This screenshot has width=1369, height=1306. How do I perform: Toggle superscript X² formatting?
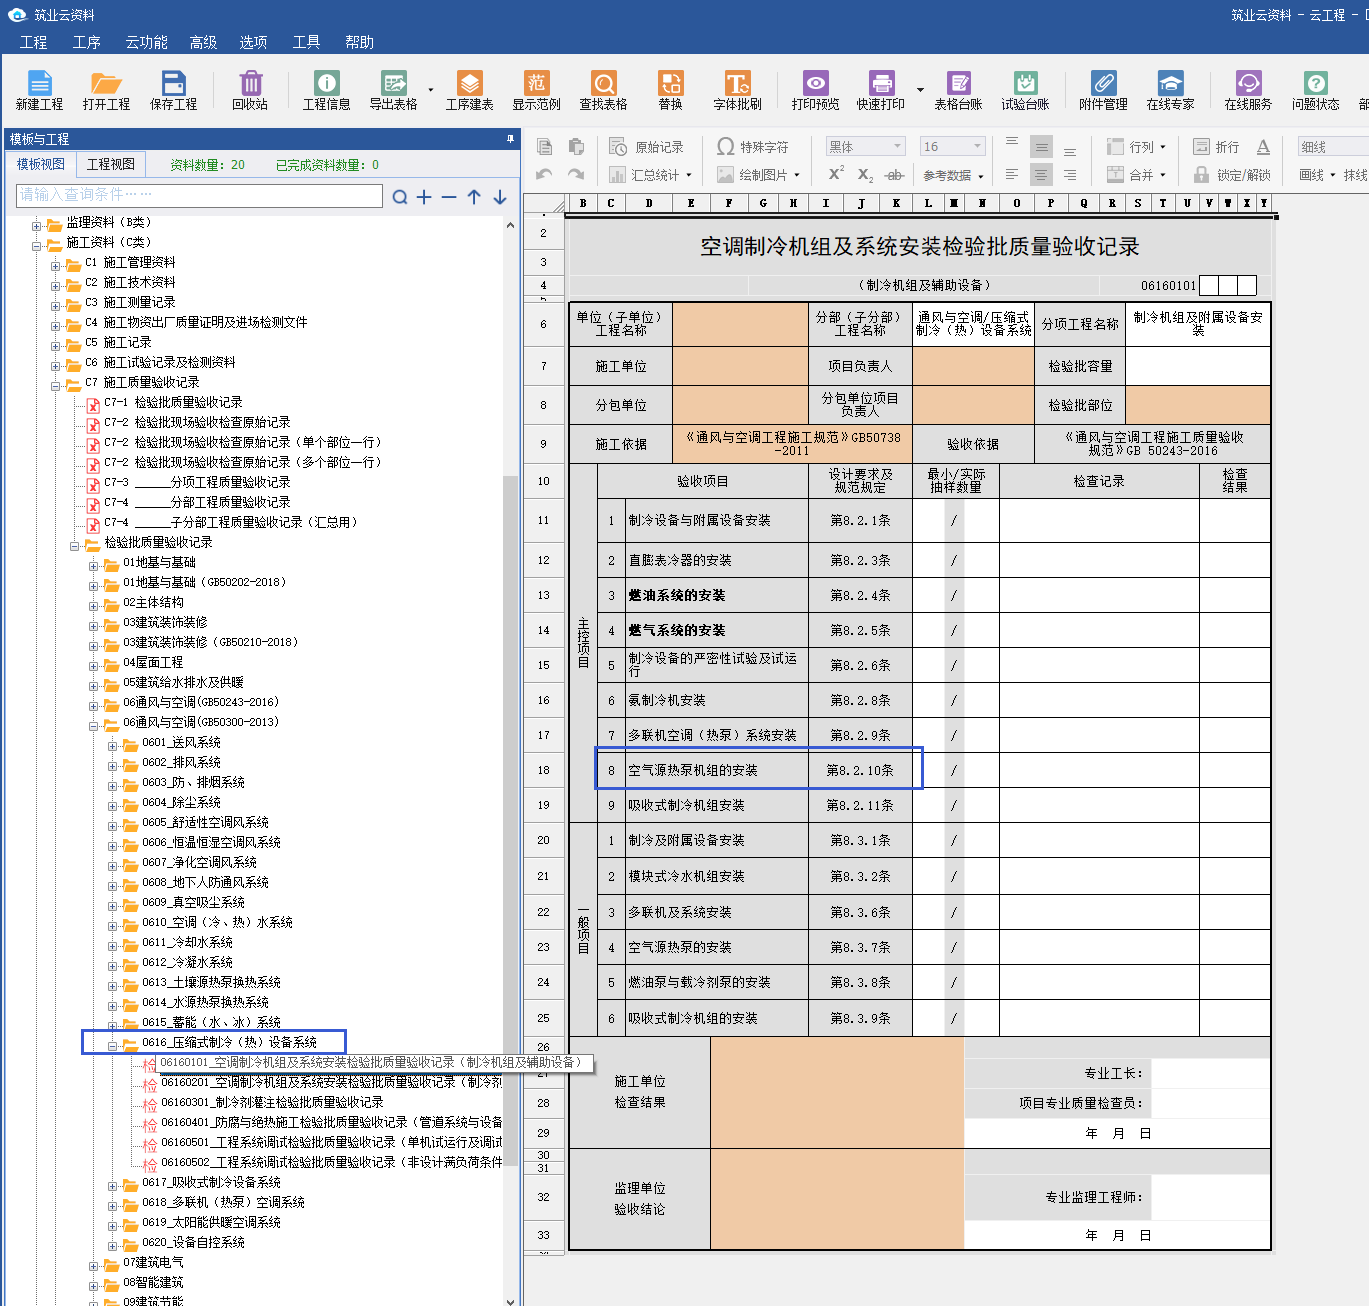tap(836, 174)
